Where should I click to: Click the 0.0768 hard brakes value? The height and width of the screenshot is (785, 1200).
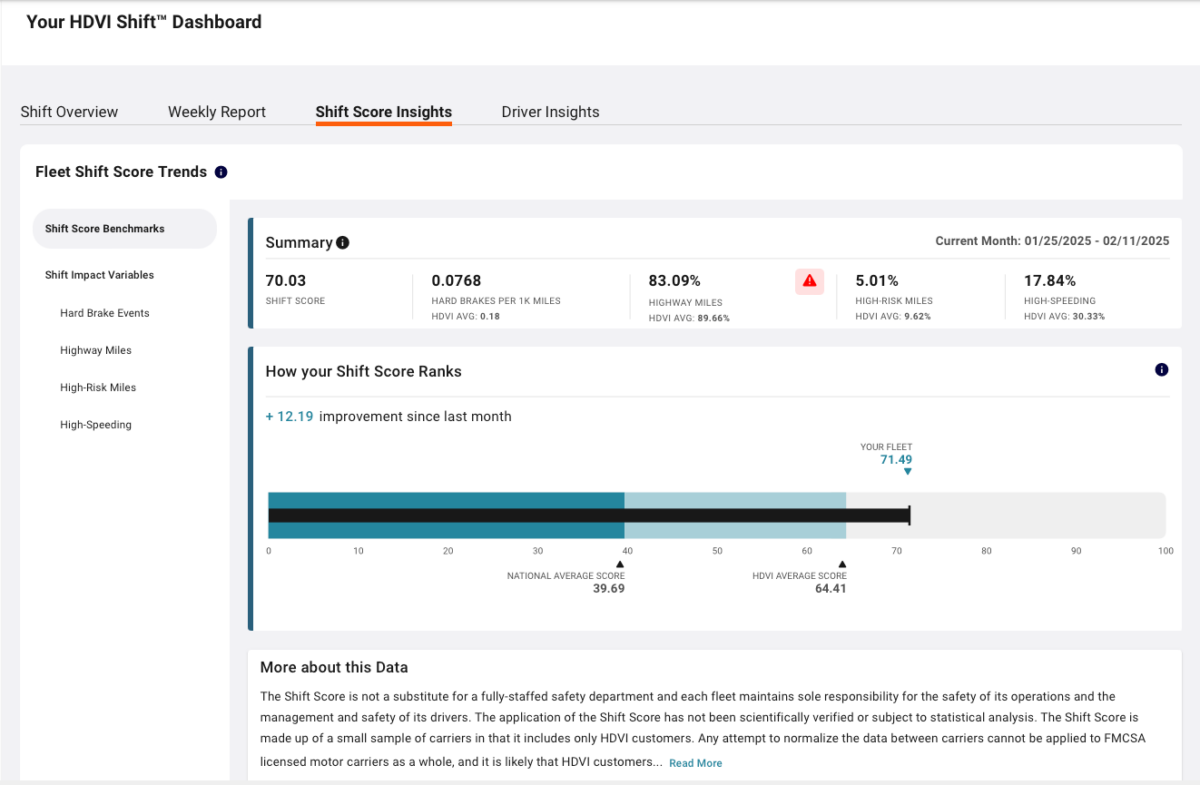click(457, 281)
